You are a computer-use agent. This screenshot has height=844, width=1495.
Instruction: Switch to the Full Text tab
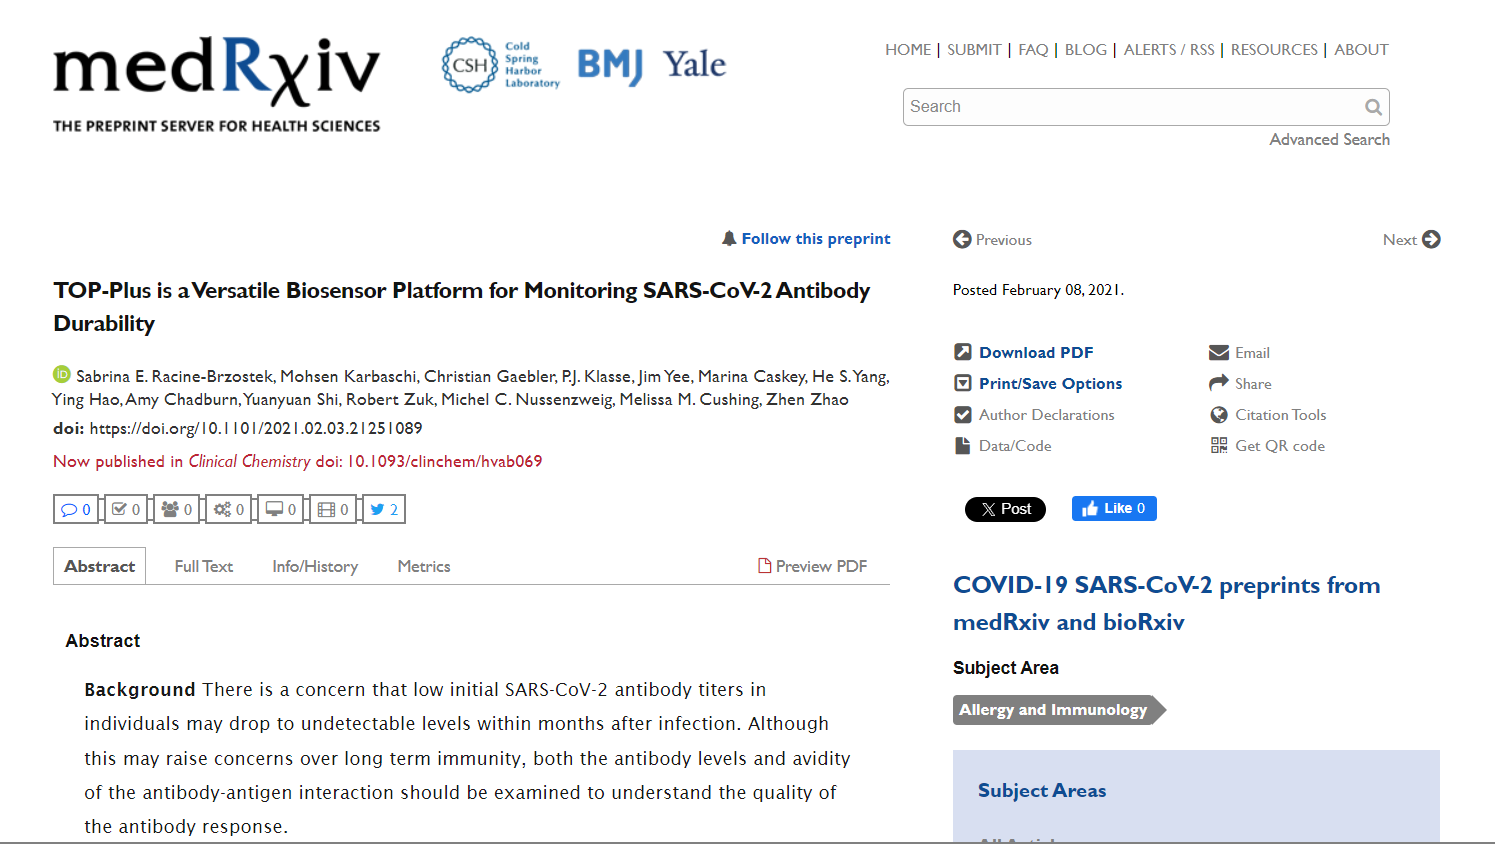tap(203, 566)
